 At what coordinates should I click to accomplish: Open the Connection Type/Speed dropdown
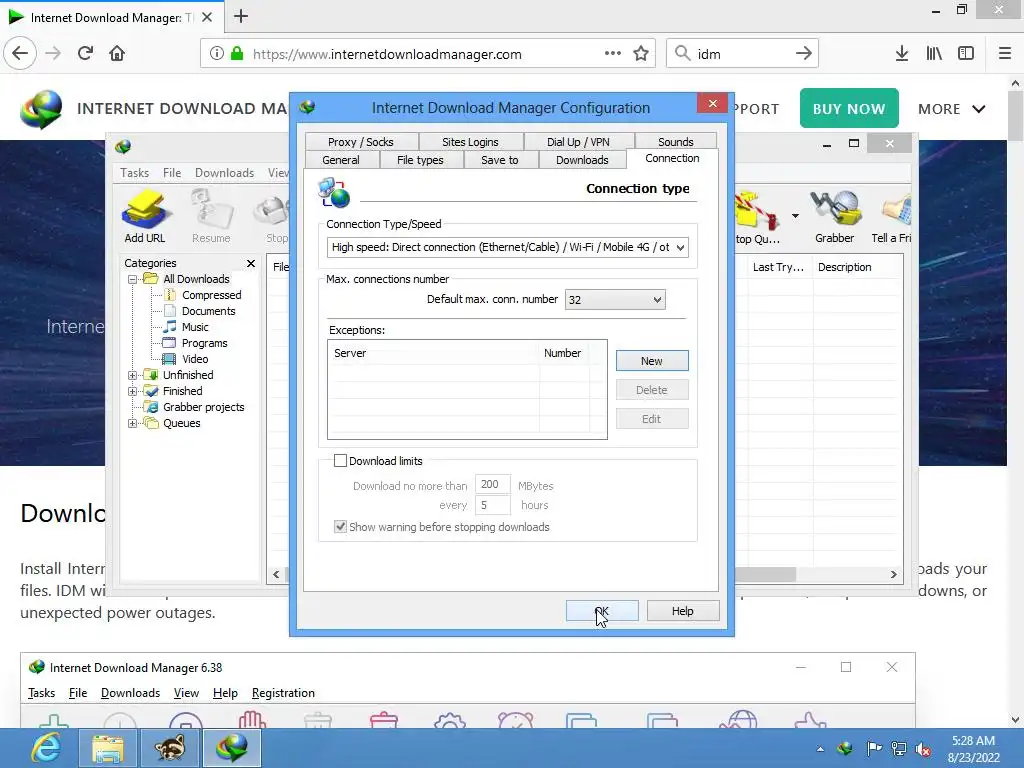coord(507,248)
